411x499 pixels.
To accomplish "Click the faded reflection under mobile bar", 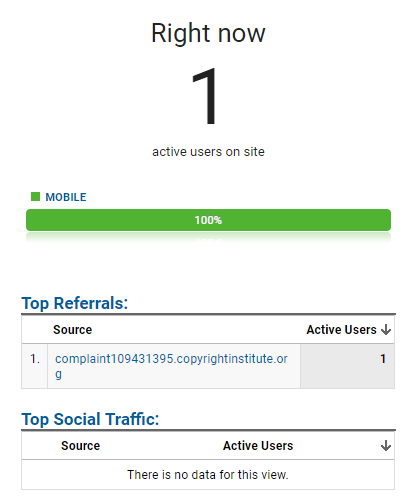I will [x=208, y=237].
